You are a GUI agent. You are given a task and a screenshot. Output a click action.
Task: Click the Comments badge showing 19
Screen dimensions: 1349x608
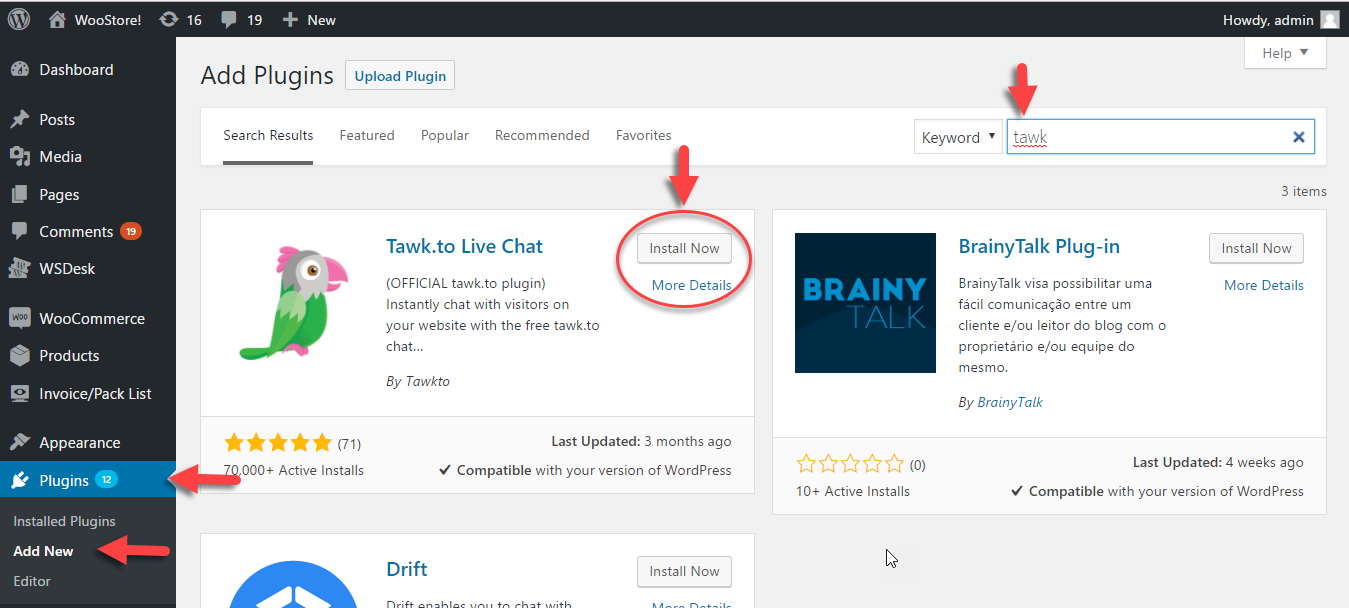[x=131, y=231]
